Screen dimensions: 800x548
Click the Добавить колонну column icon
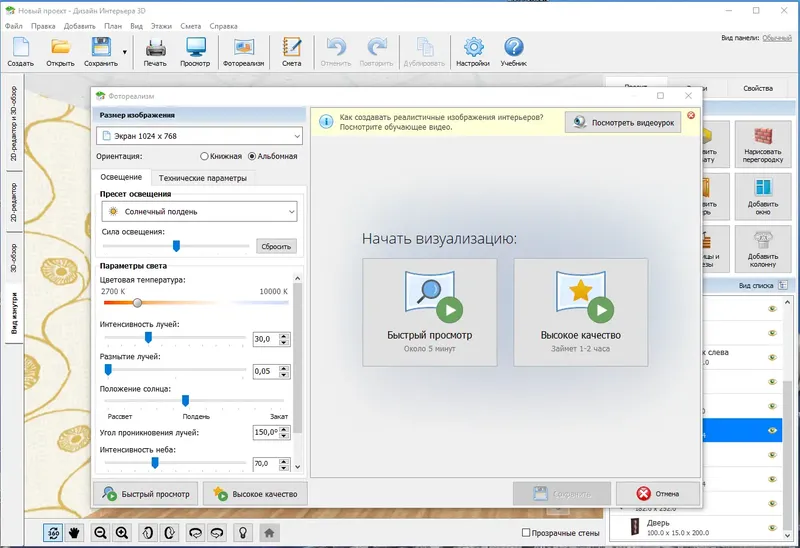(x=763, y=240)
